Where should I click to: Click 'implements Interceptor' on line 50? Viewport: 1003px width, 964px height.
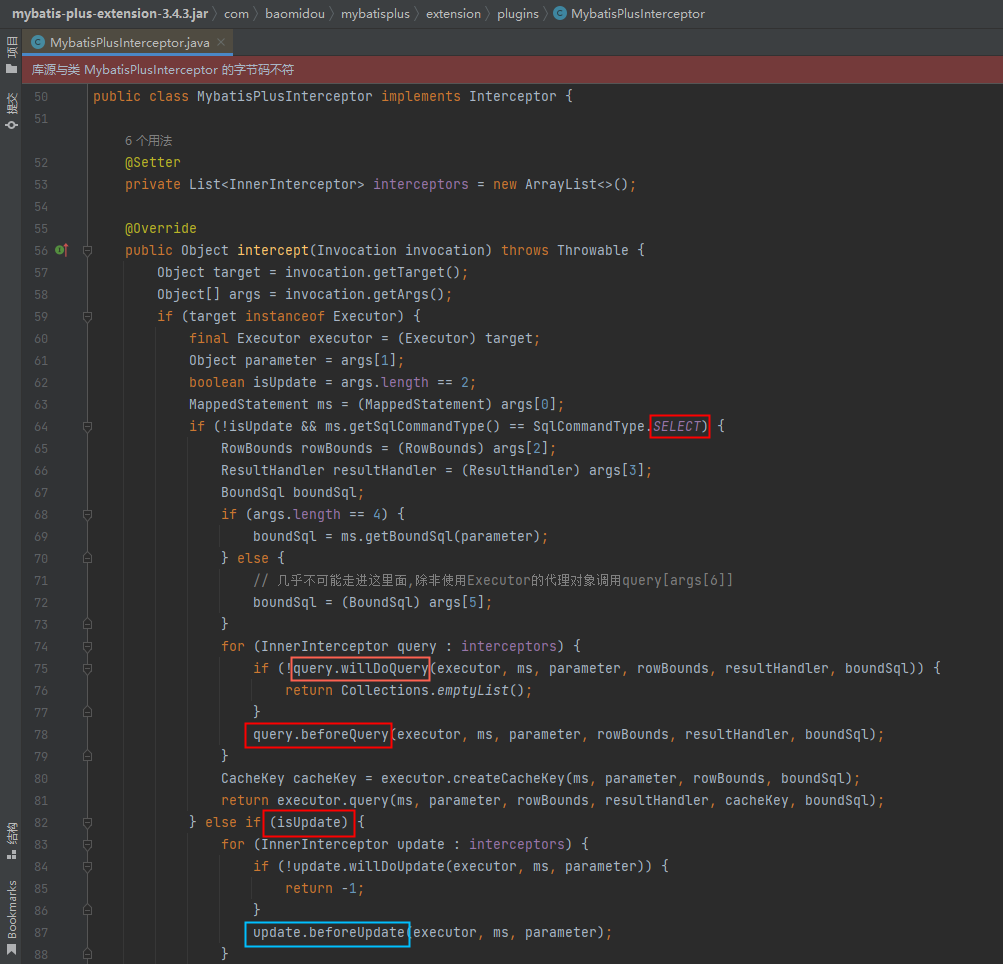(469, 96)
